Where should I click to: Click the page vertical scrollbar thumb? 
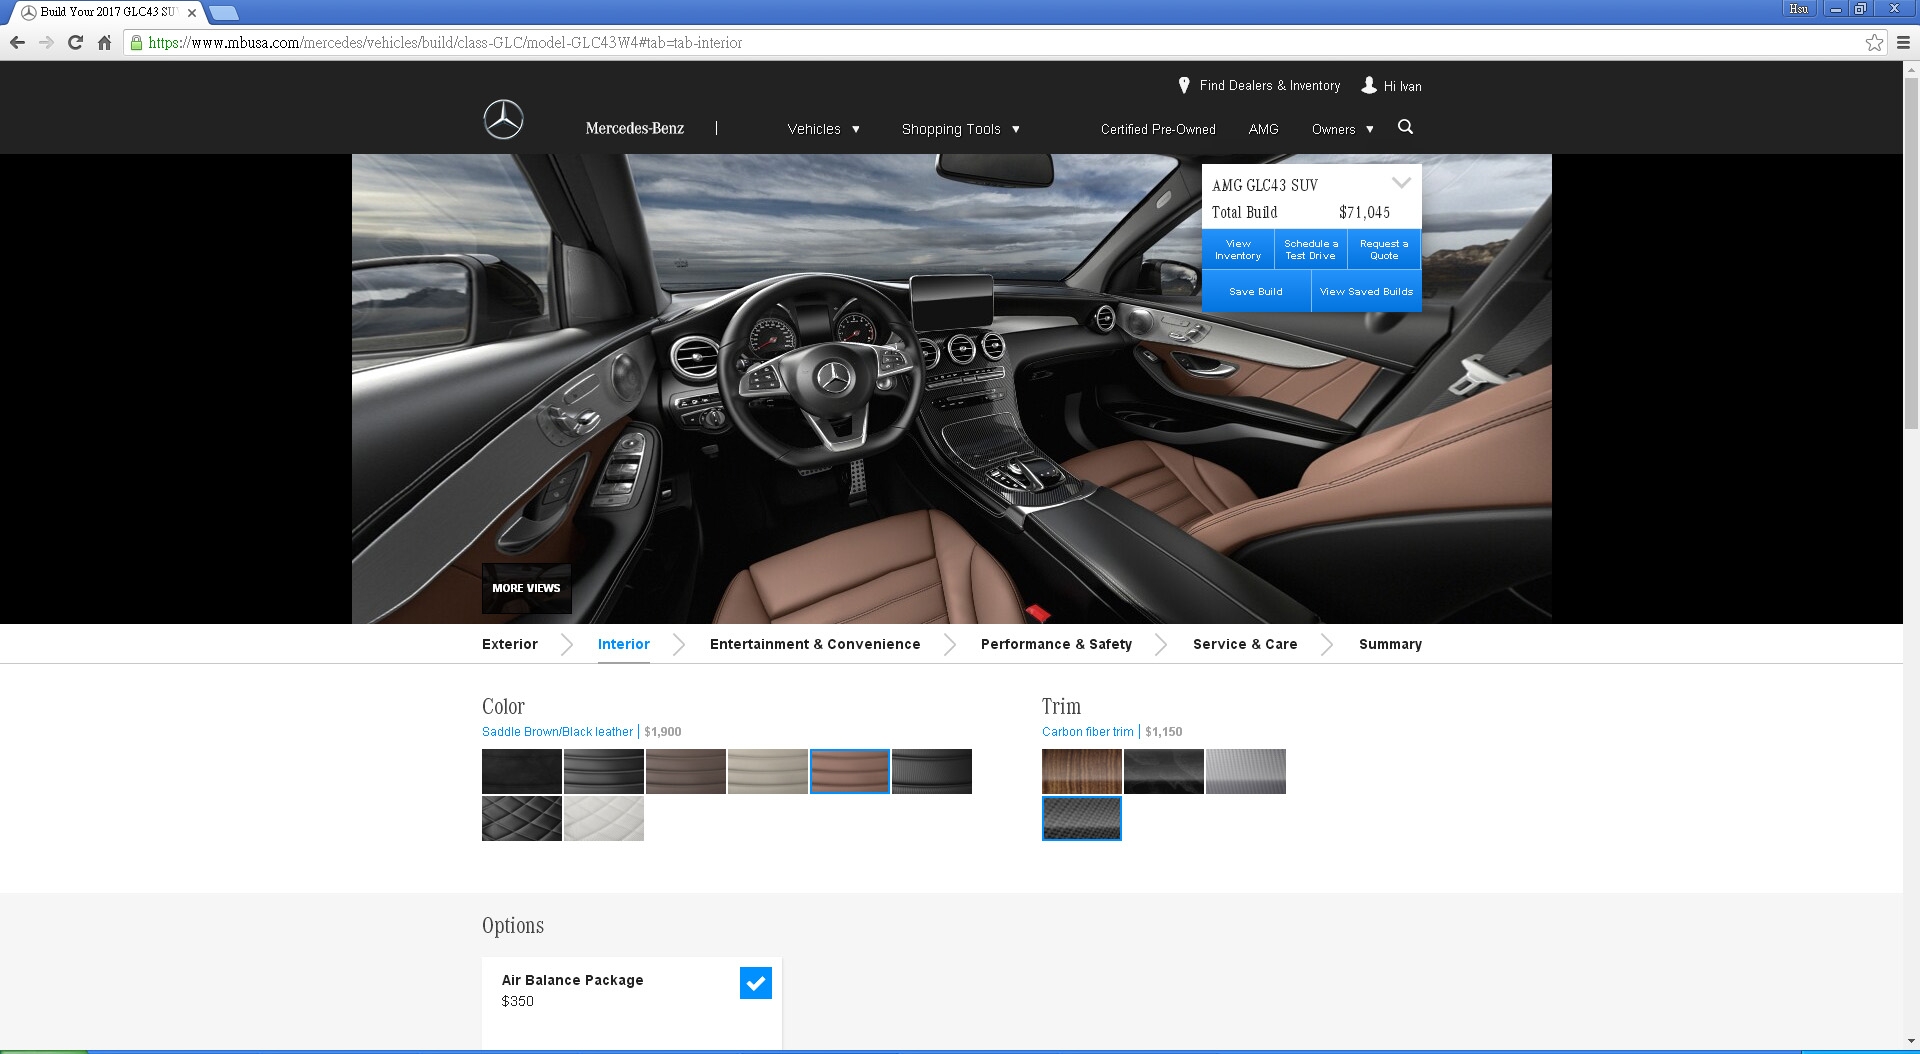(x=1911, y=254)
